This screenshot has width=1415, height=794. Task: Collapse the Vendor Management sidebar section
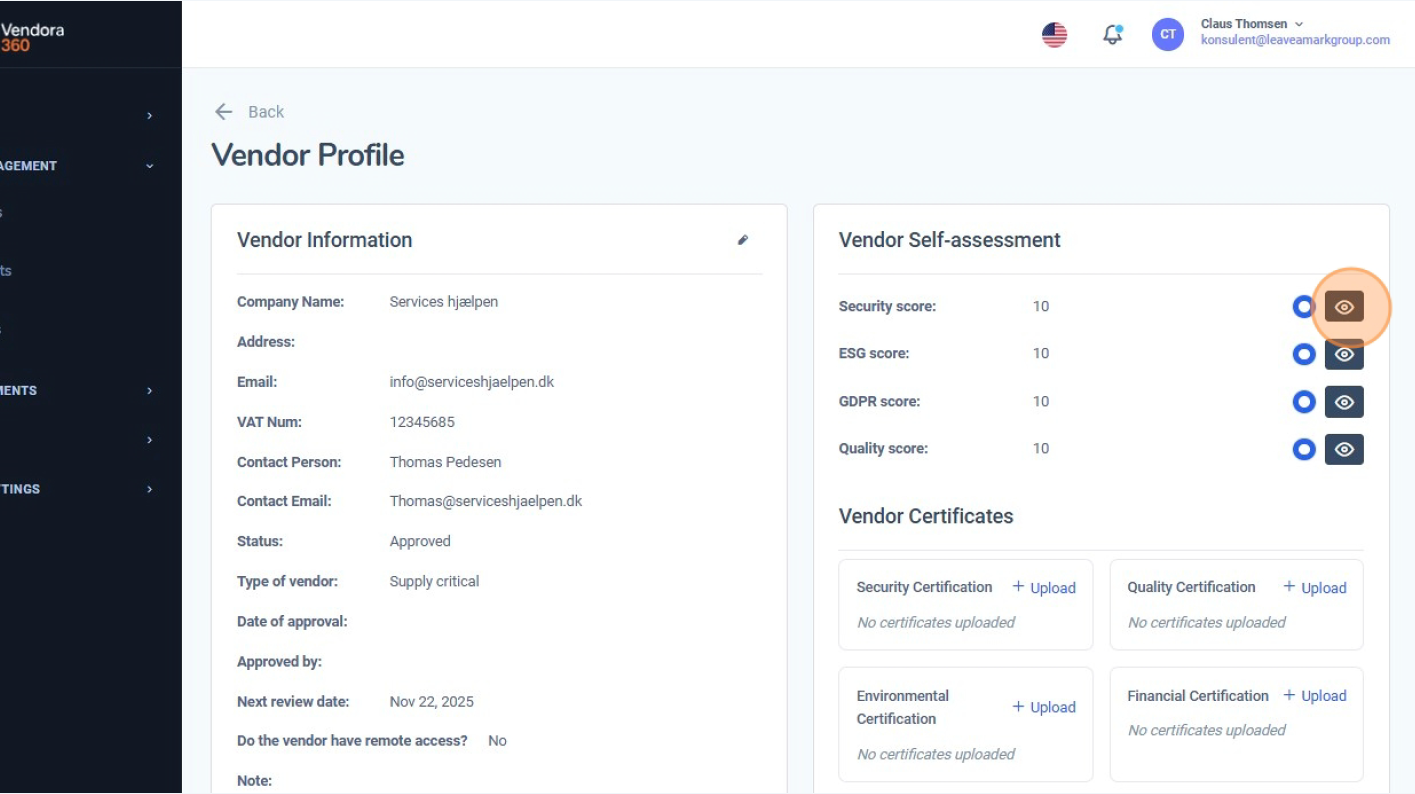(x=148, y=165)
